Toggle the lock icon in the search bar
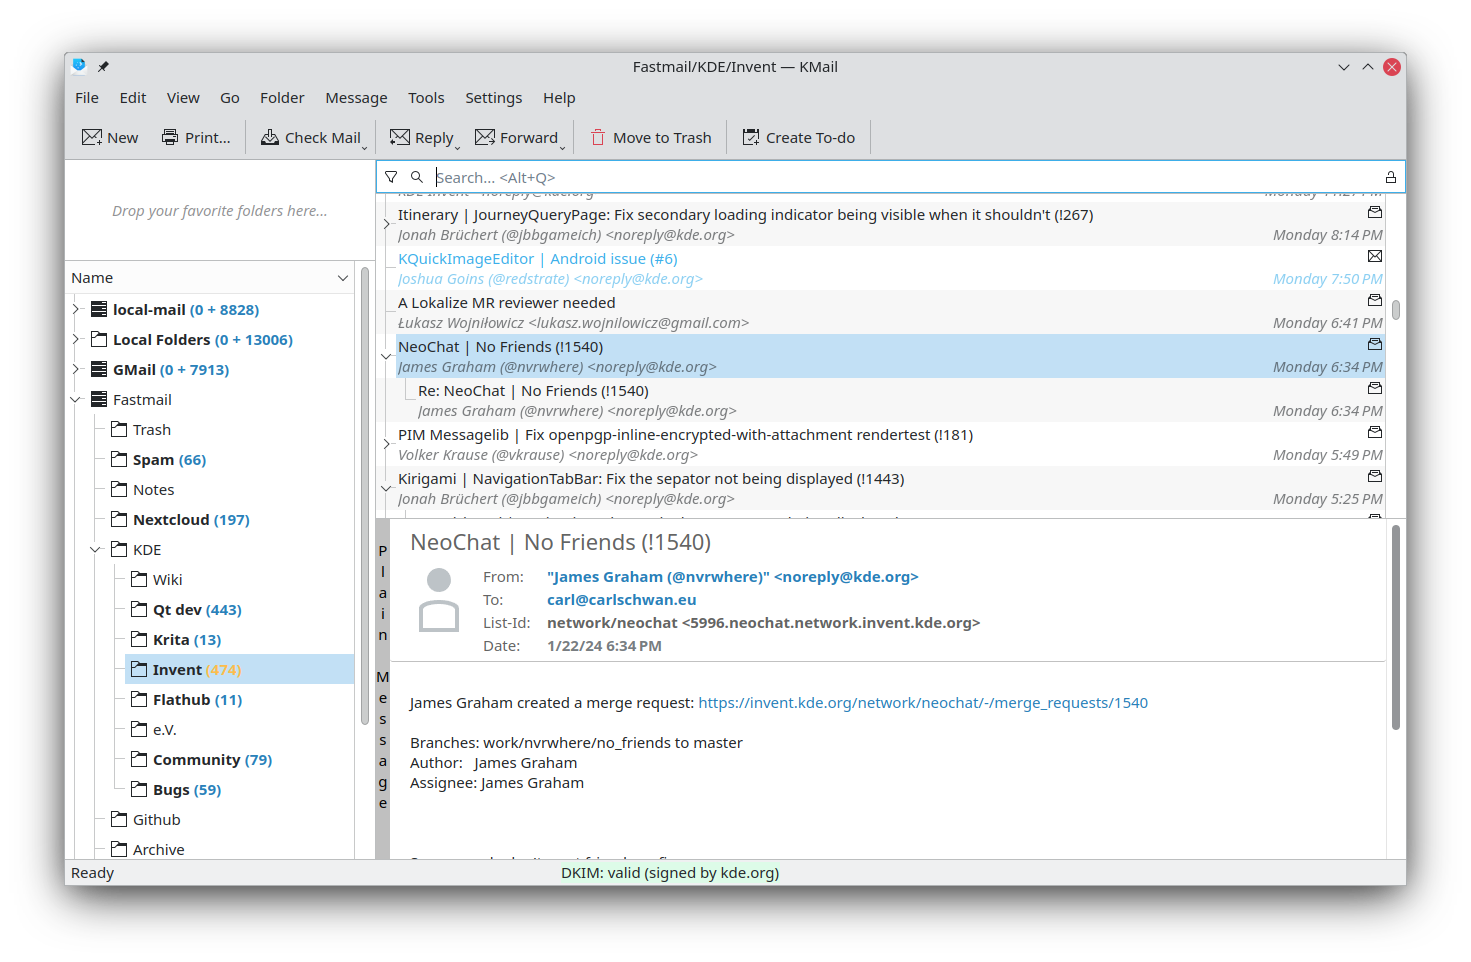The width and height of the screenshot is (1471, 962). pyautogui.click(x=1390, y=177)
